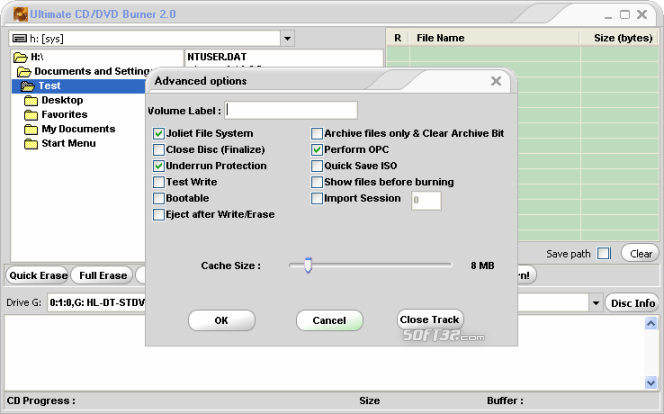The image size is (664, 414).
Task: Enable Import Session checkbox
Action: pos(317,198)
